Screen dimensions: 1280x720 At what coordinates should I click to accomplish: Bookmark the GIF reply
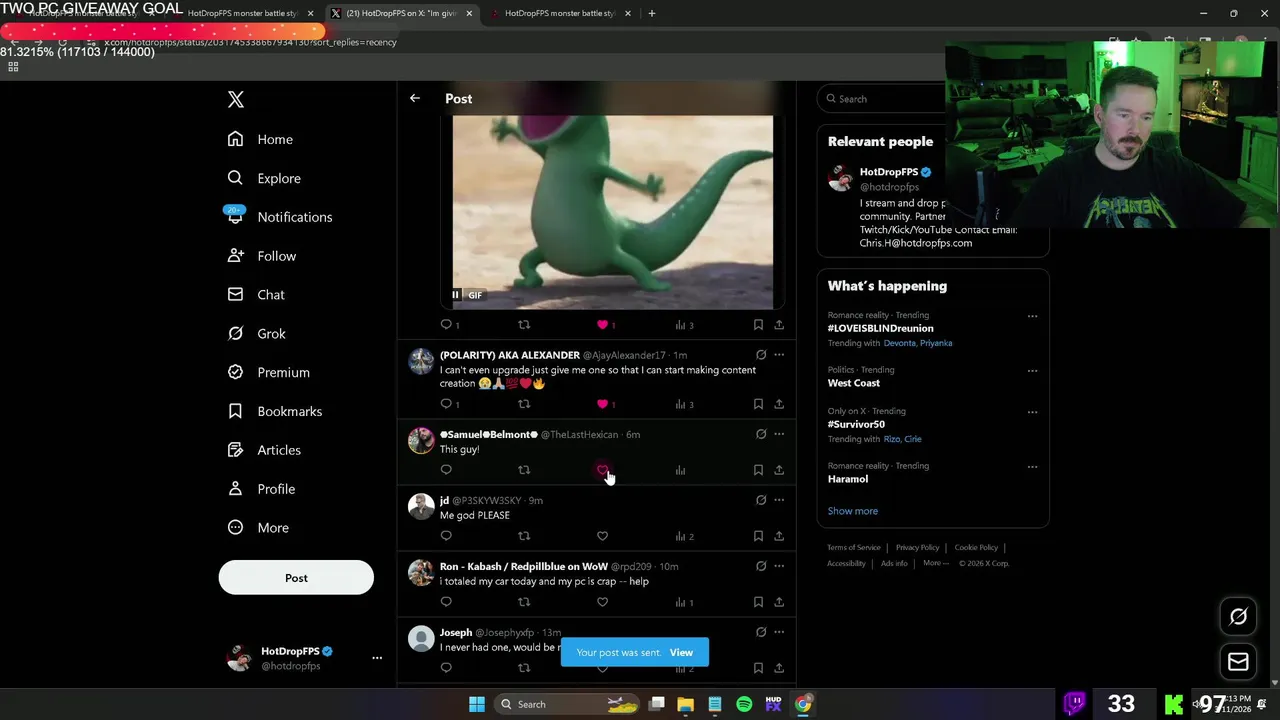tap(758, 325)
